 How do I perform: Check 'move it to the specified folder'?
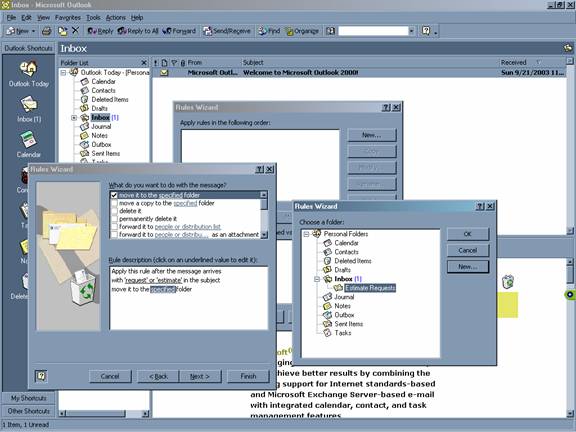coord(114,195)
